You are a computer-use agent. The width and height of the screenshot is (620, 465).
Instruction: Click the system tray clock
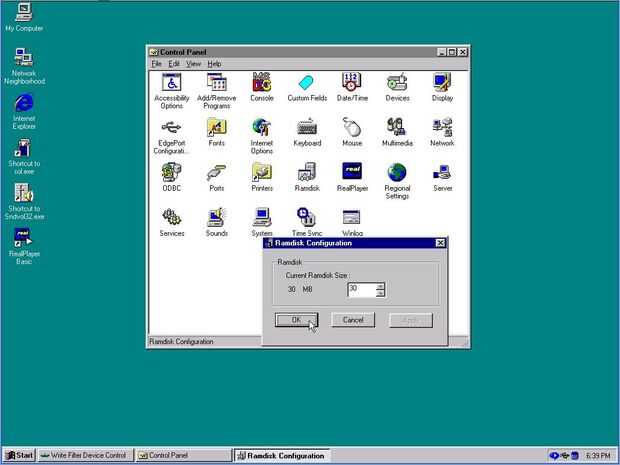[x=598, y=456]
